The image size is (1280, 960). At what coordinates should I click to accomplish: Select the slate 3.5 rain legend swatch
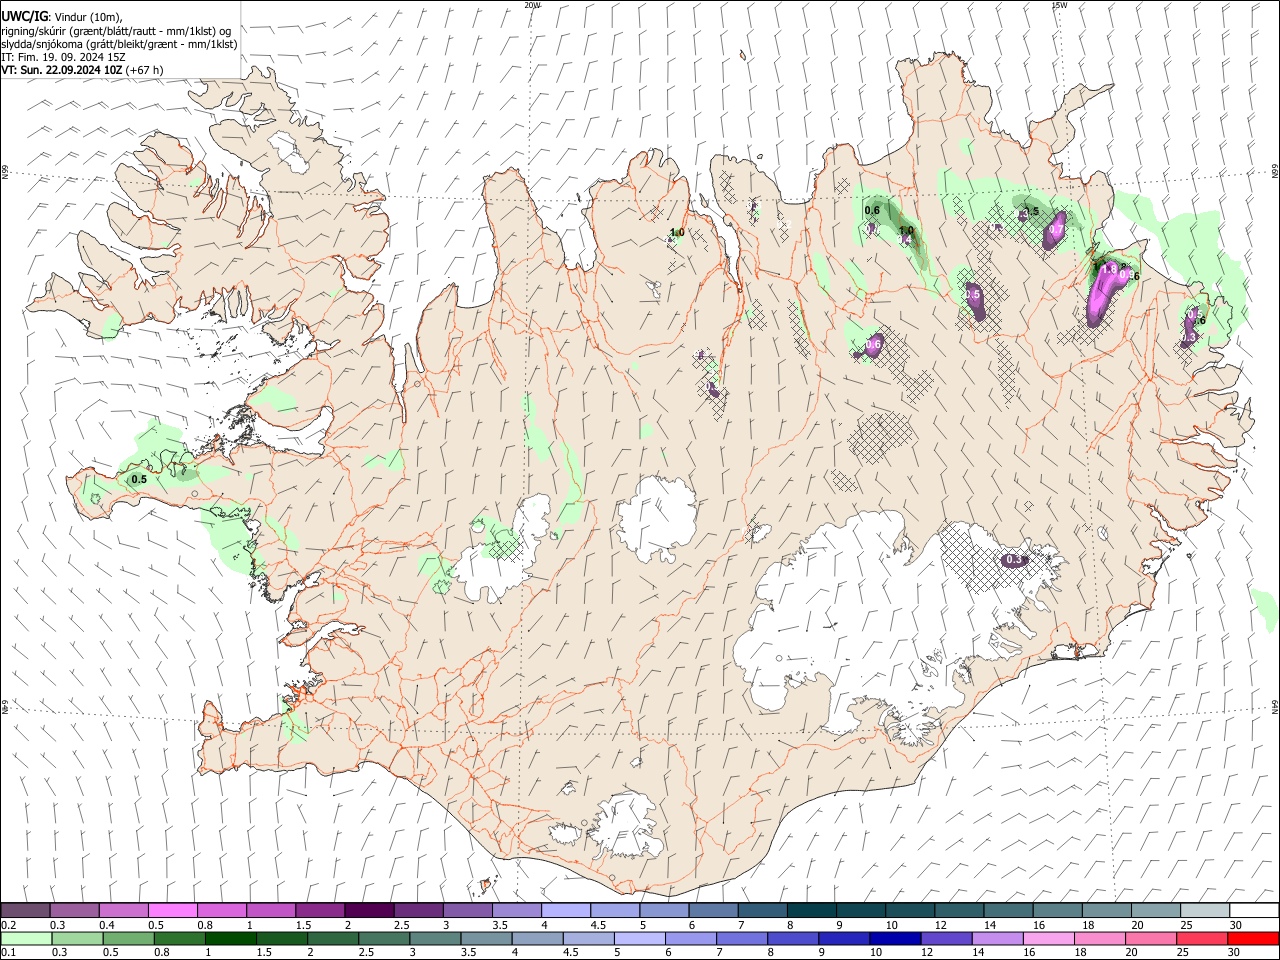[x=486, y=938]
